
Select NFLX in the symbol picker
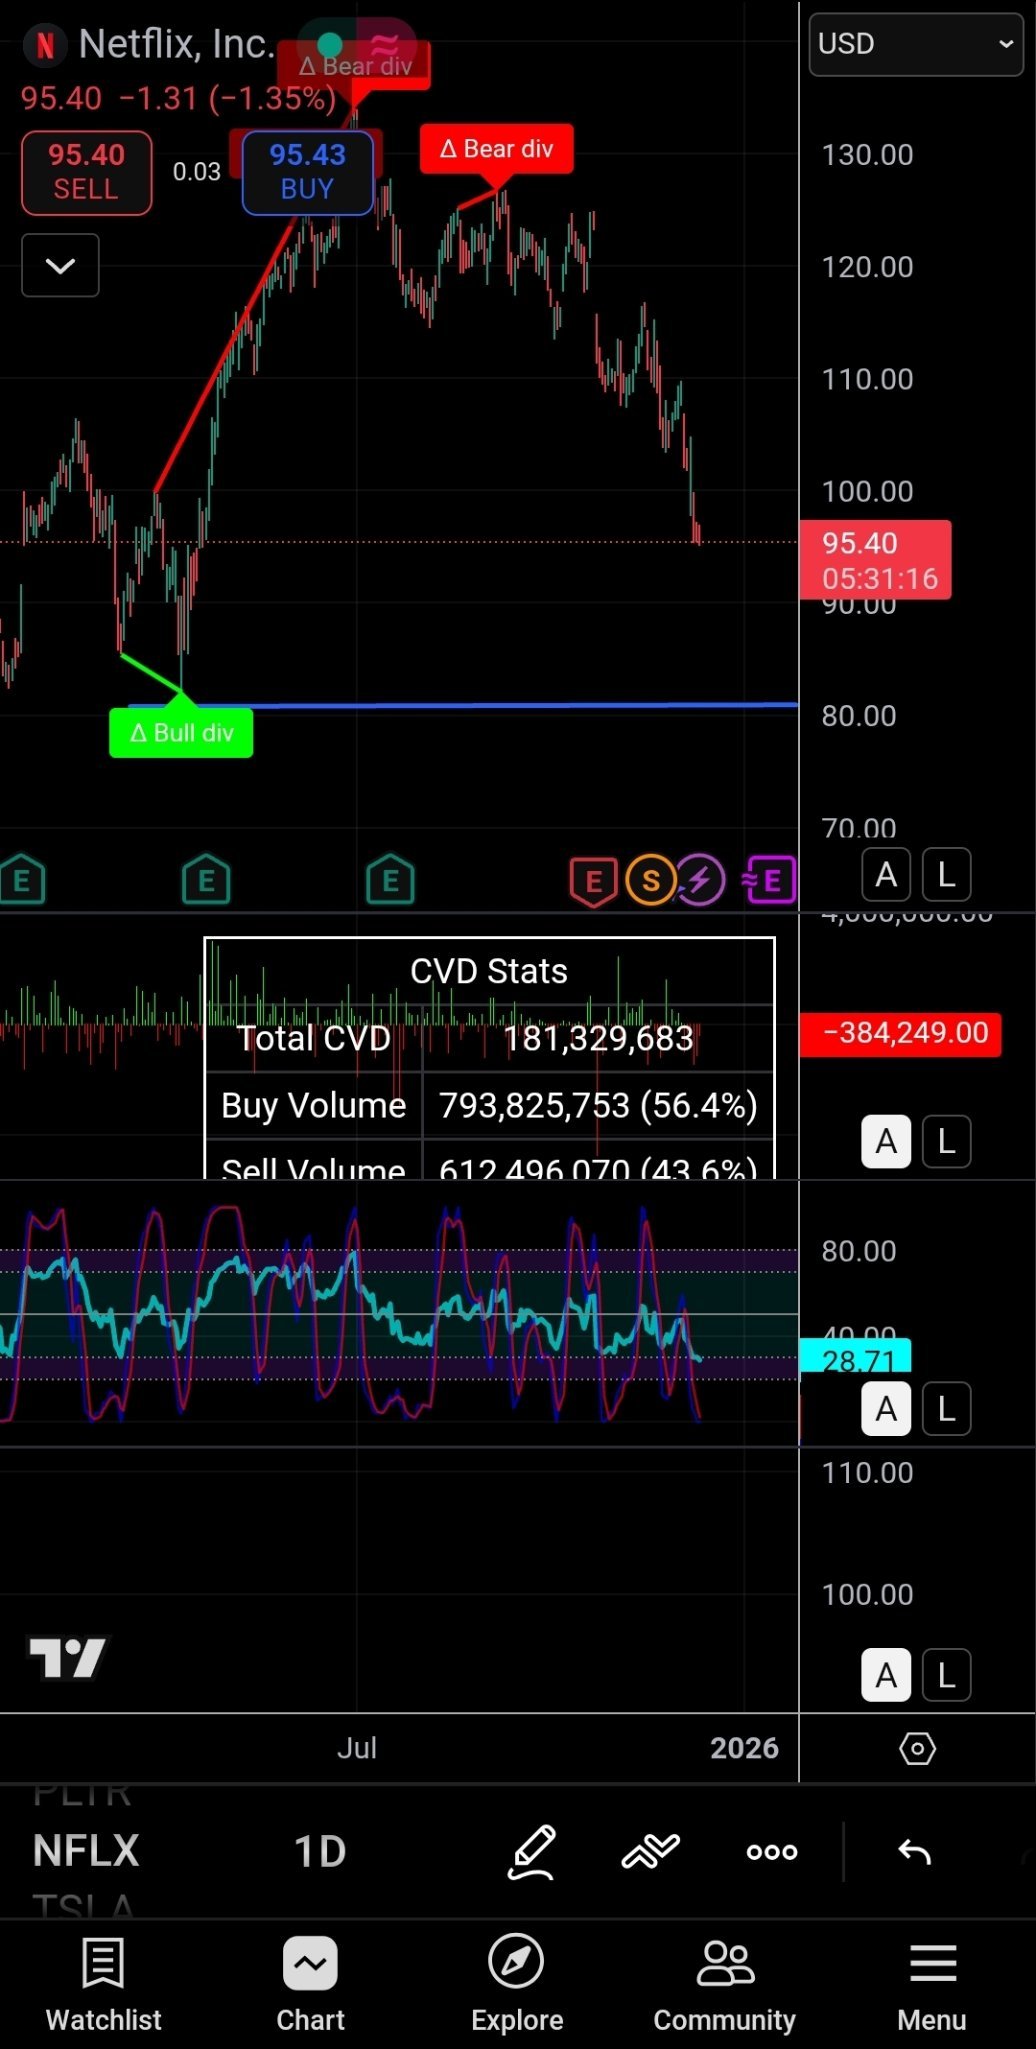pos(86,1851)
